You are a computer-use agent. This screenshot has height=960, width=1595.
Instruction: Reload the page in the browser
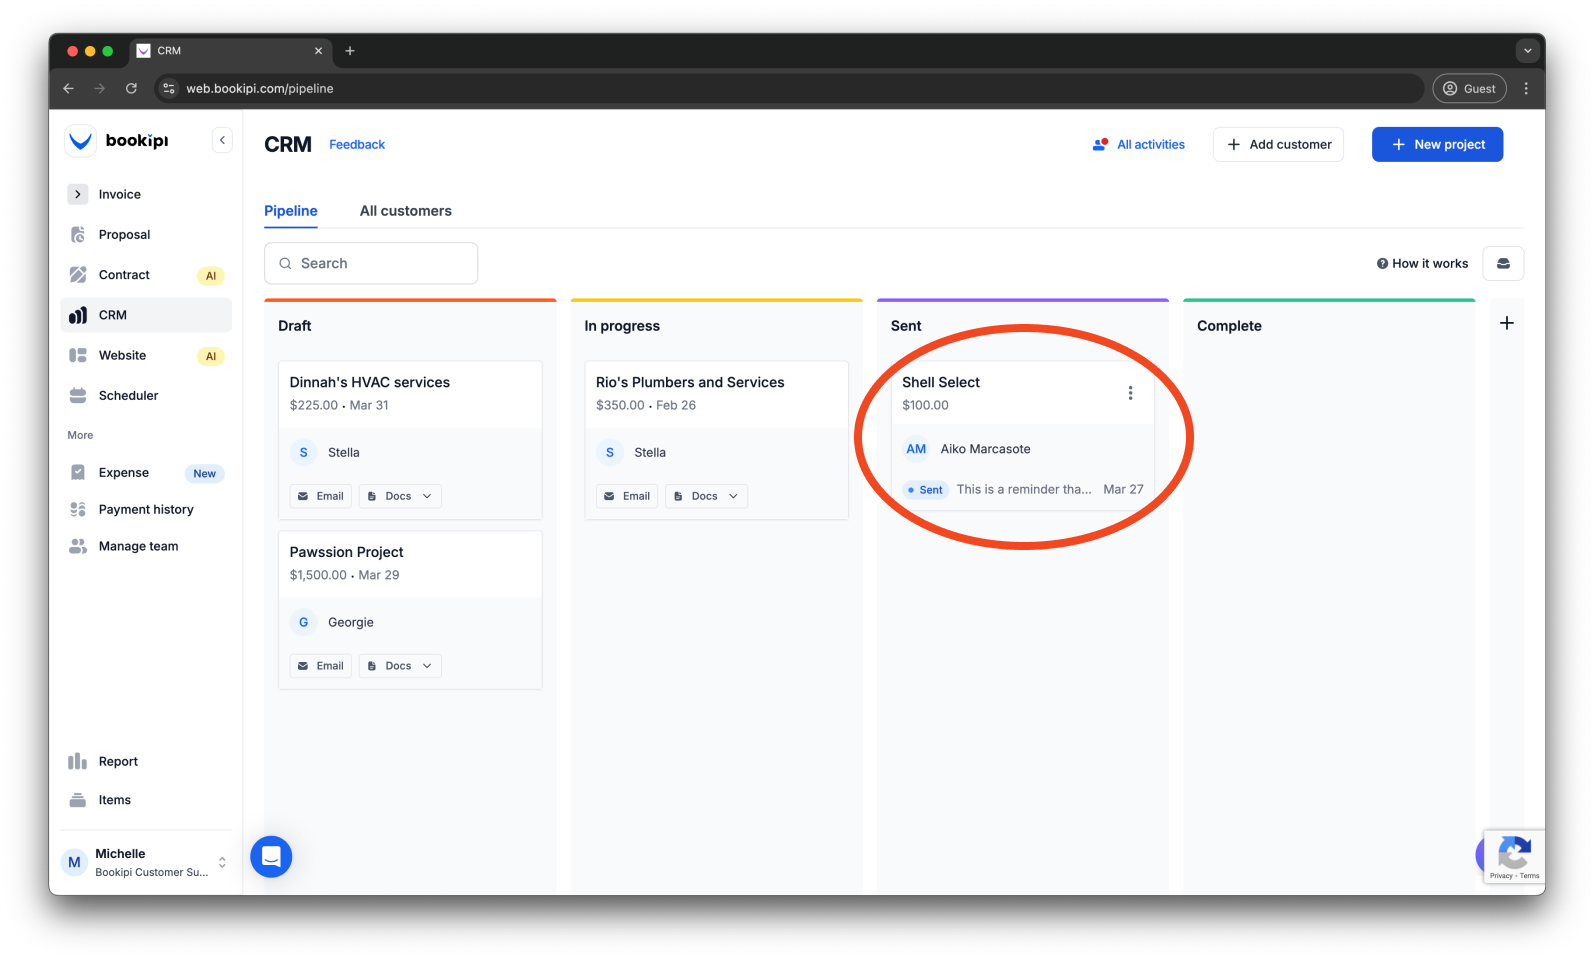pyautogui.click(x=131, y=89)
